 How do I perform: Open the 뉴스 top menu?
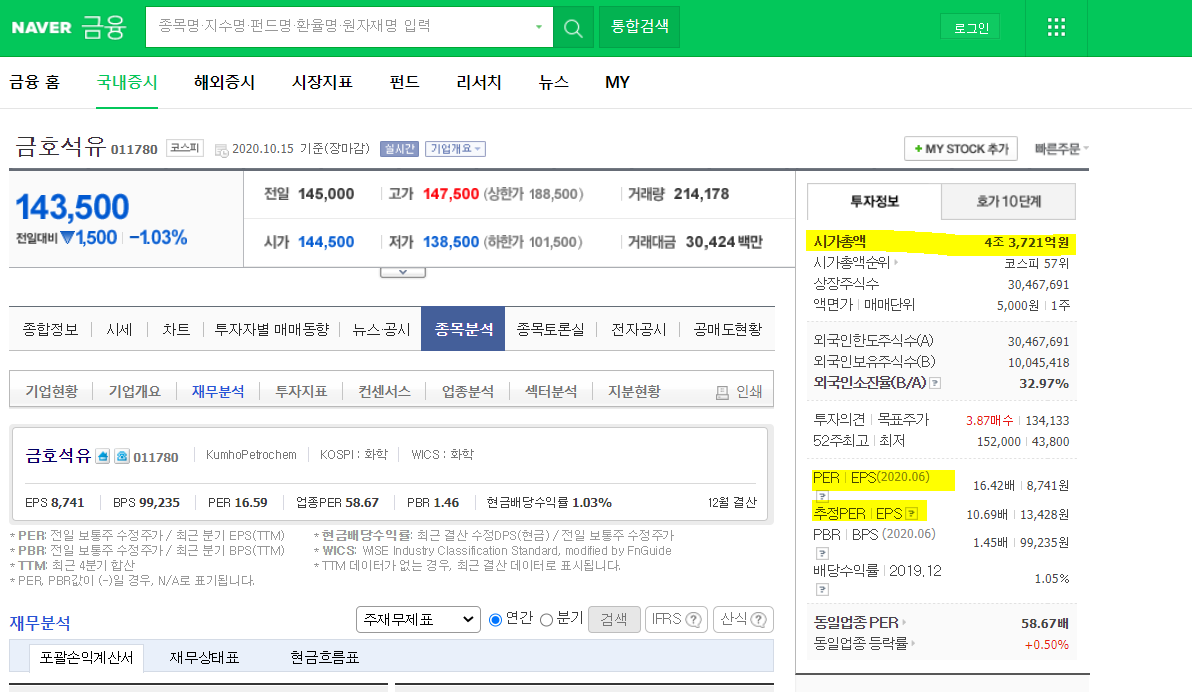[x=553, y=82]
